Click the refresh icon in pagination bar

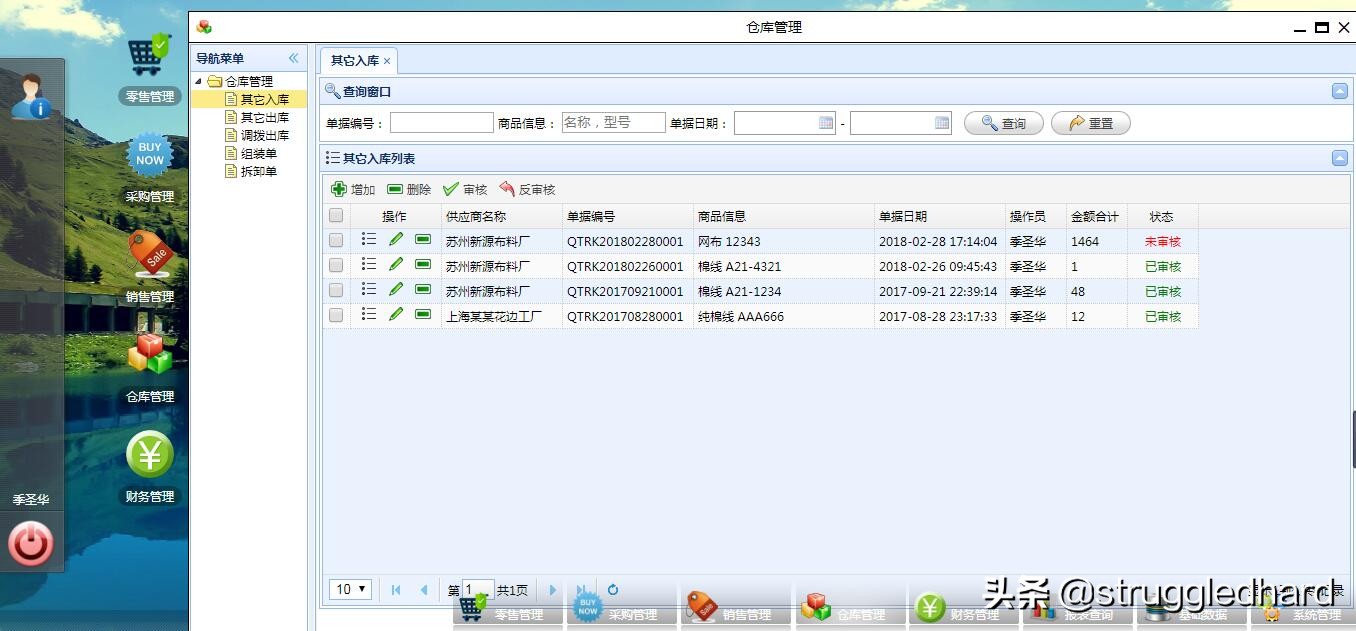[612, 590]
